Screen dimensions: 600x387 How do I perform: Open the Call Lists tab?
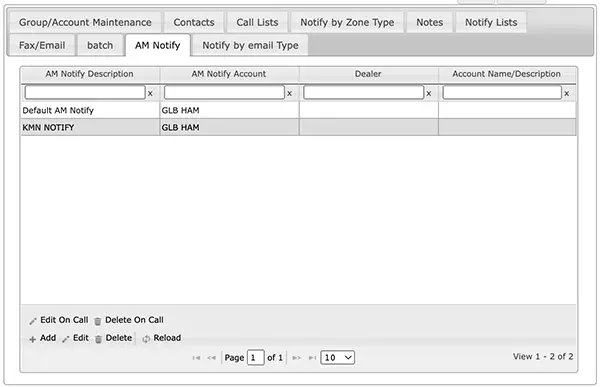257,23
